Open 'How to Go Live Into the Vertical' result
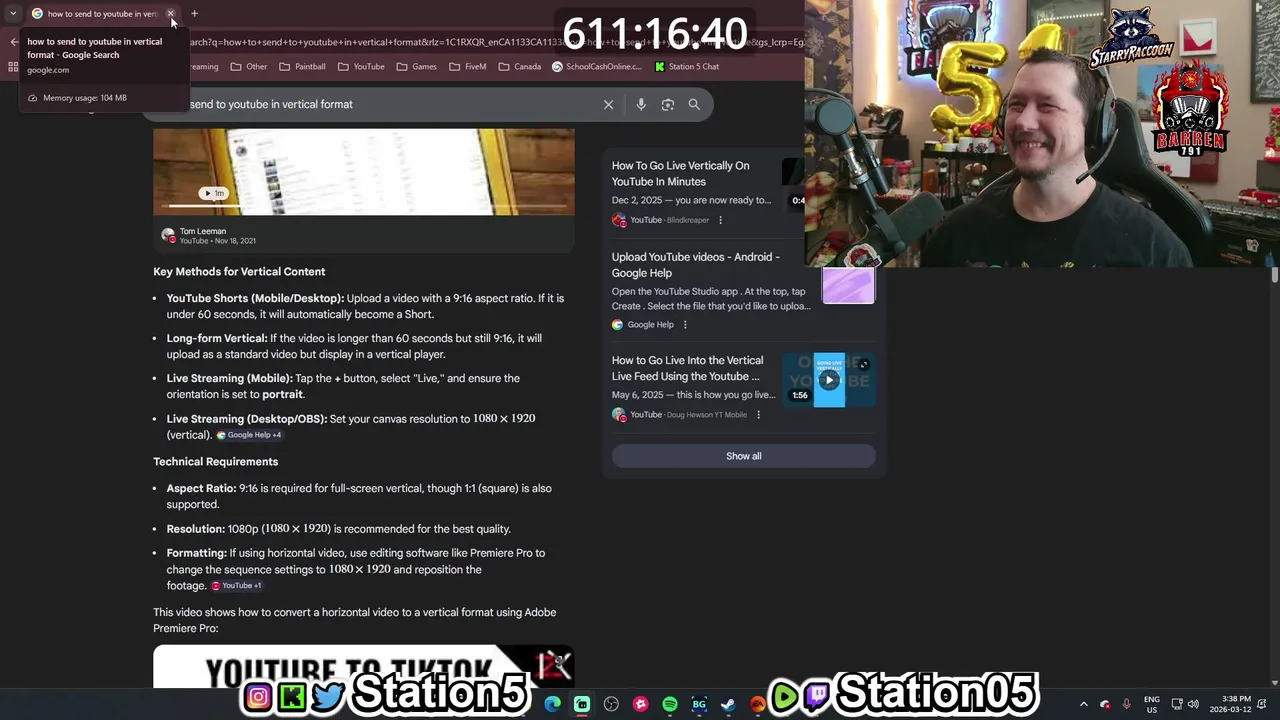This screenshot has height=720, width=1280. (687, 368)
